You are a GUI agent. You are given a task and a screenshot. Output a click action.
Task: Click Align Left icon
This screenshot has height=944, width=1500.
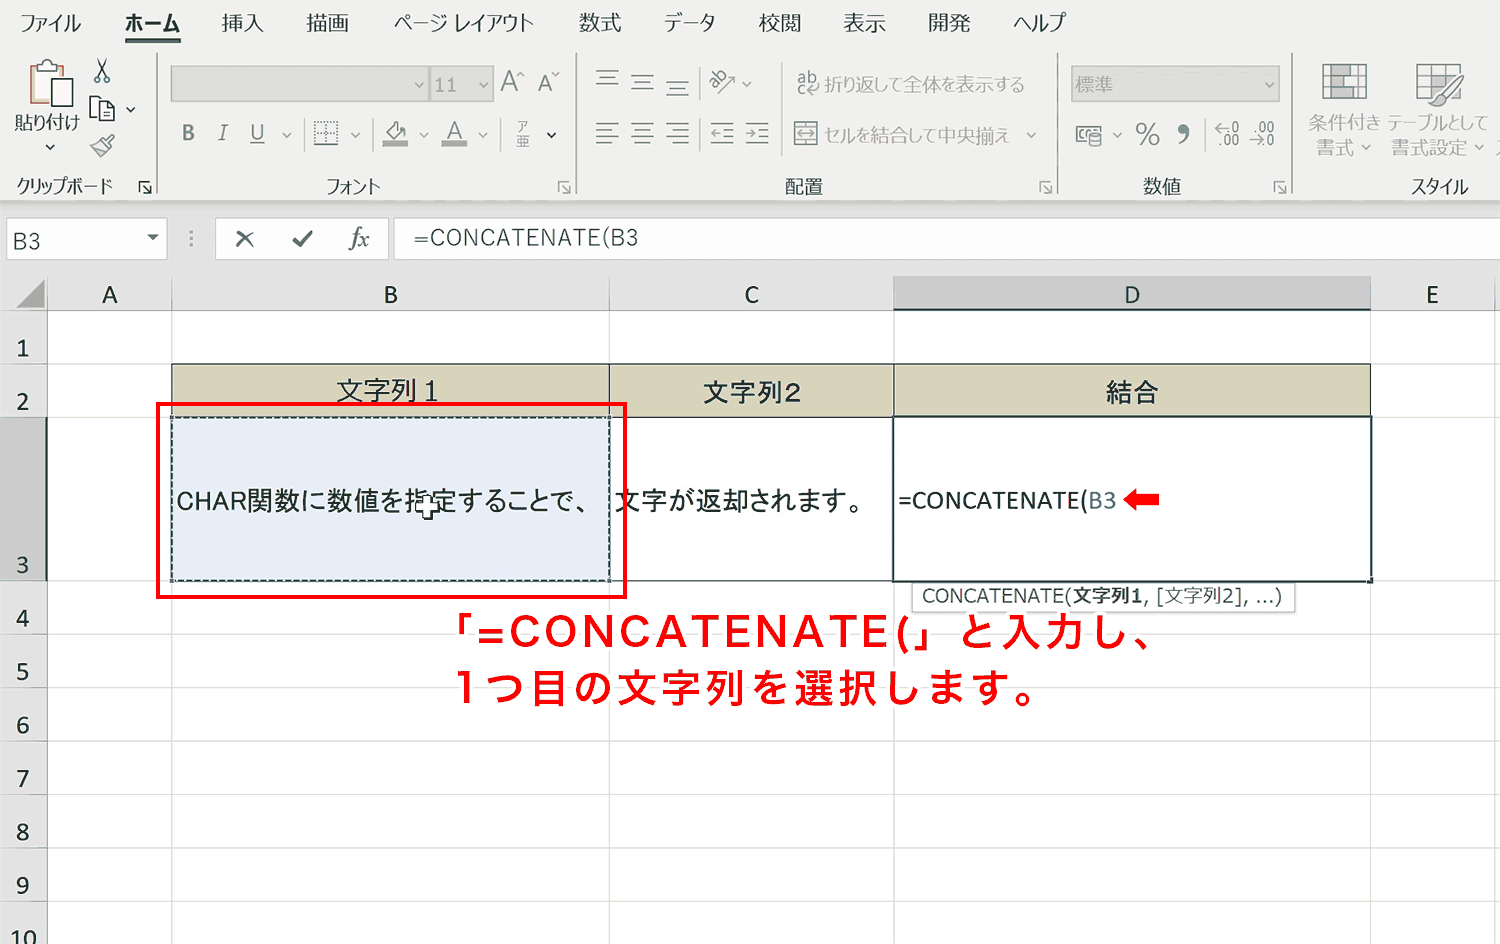coord(607,133)
